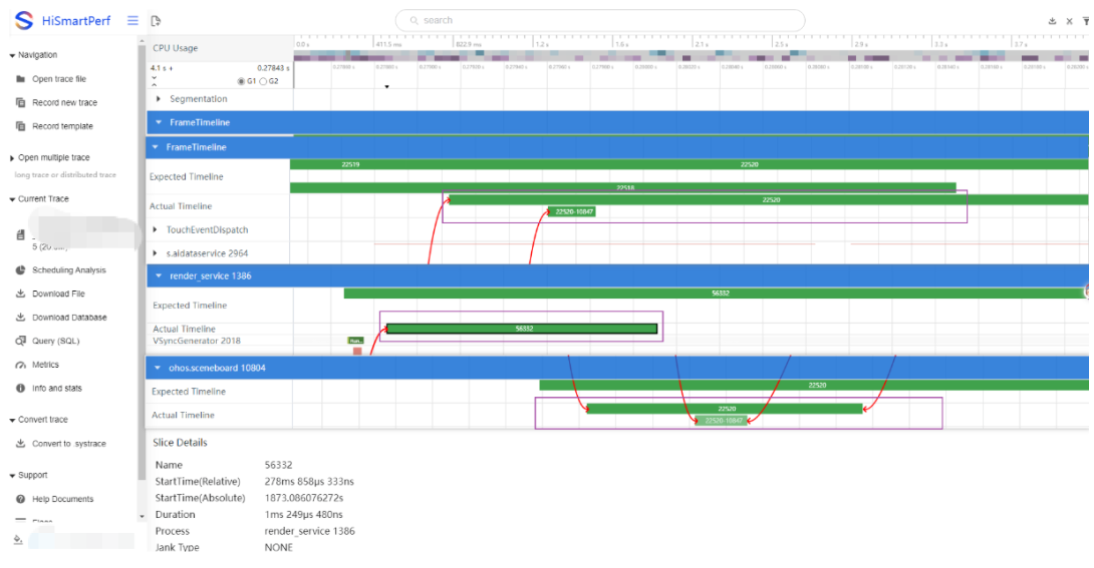This screenshot has width=1094, height=568.
Task: Click the StartTime(Absolute) value 1873.086076272s
Action: tap(304, 498)
